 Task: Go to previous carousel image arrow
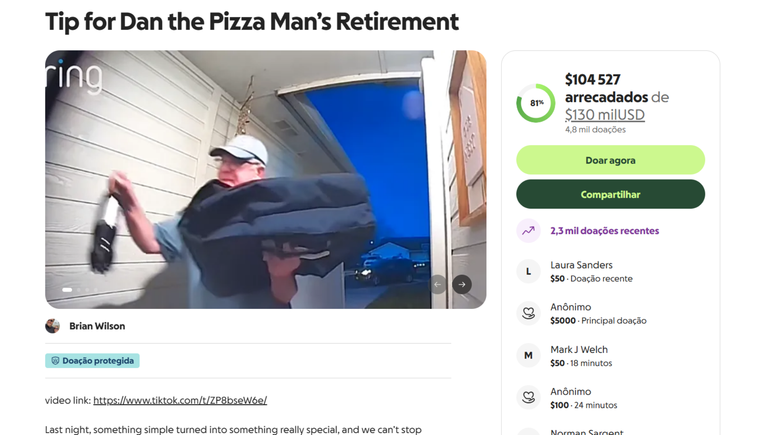click(x=437, y=284)
